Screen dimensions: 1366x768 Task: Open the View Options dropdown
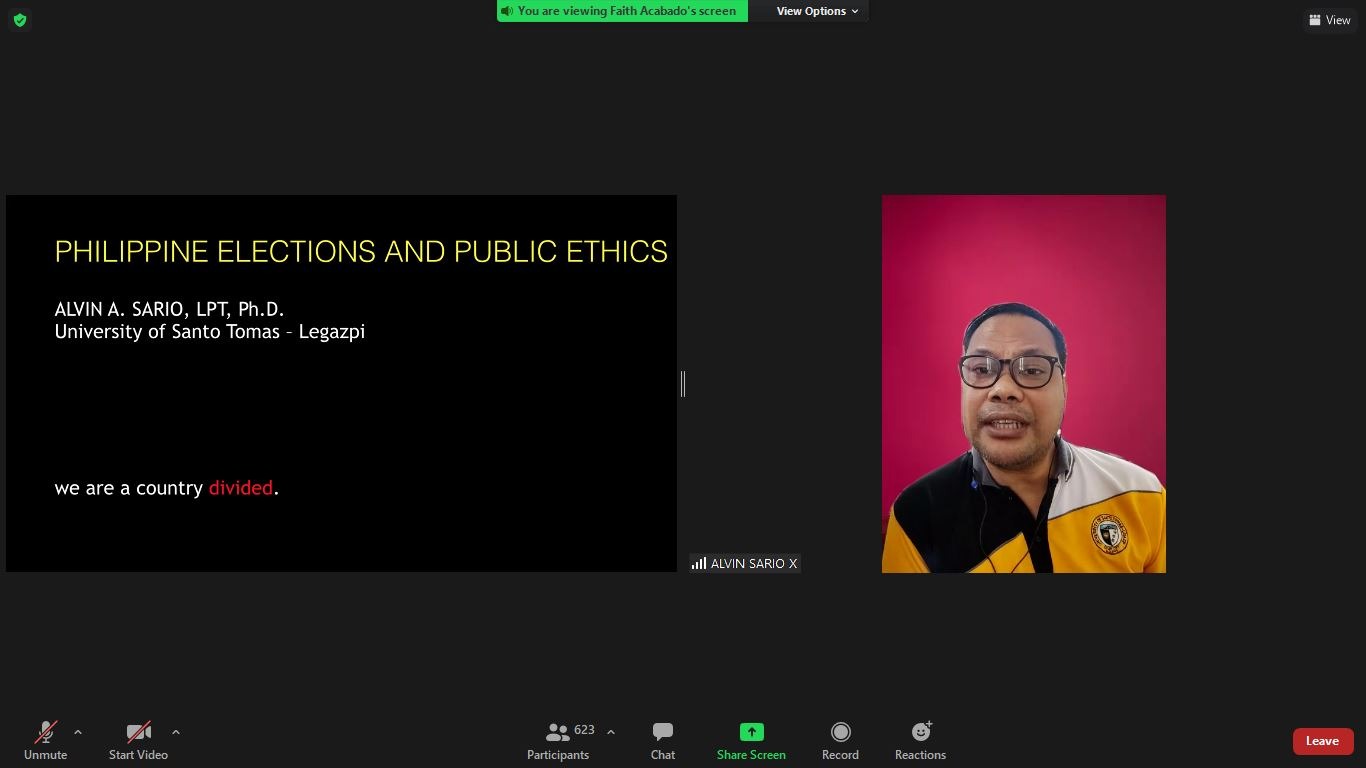point(817,11)
